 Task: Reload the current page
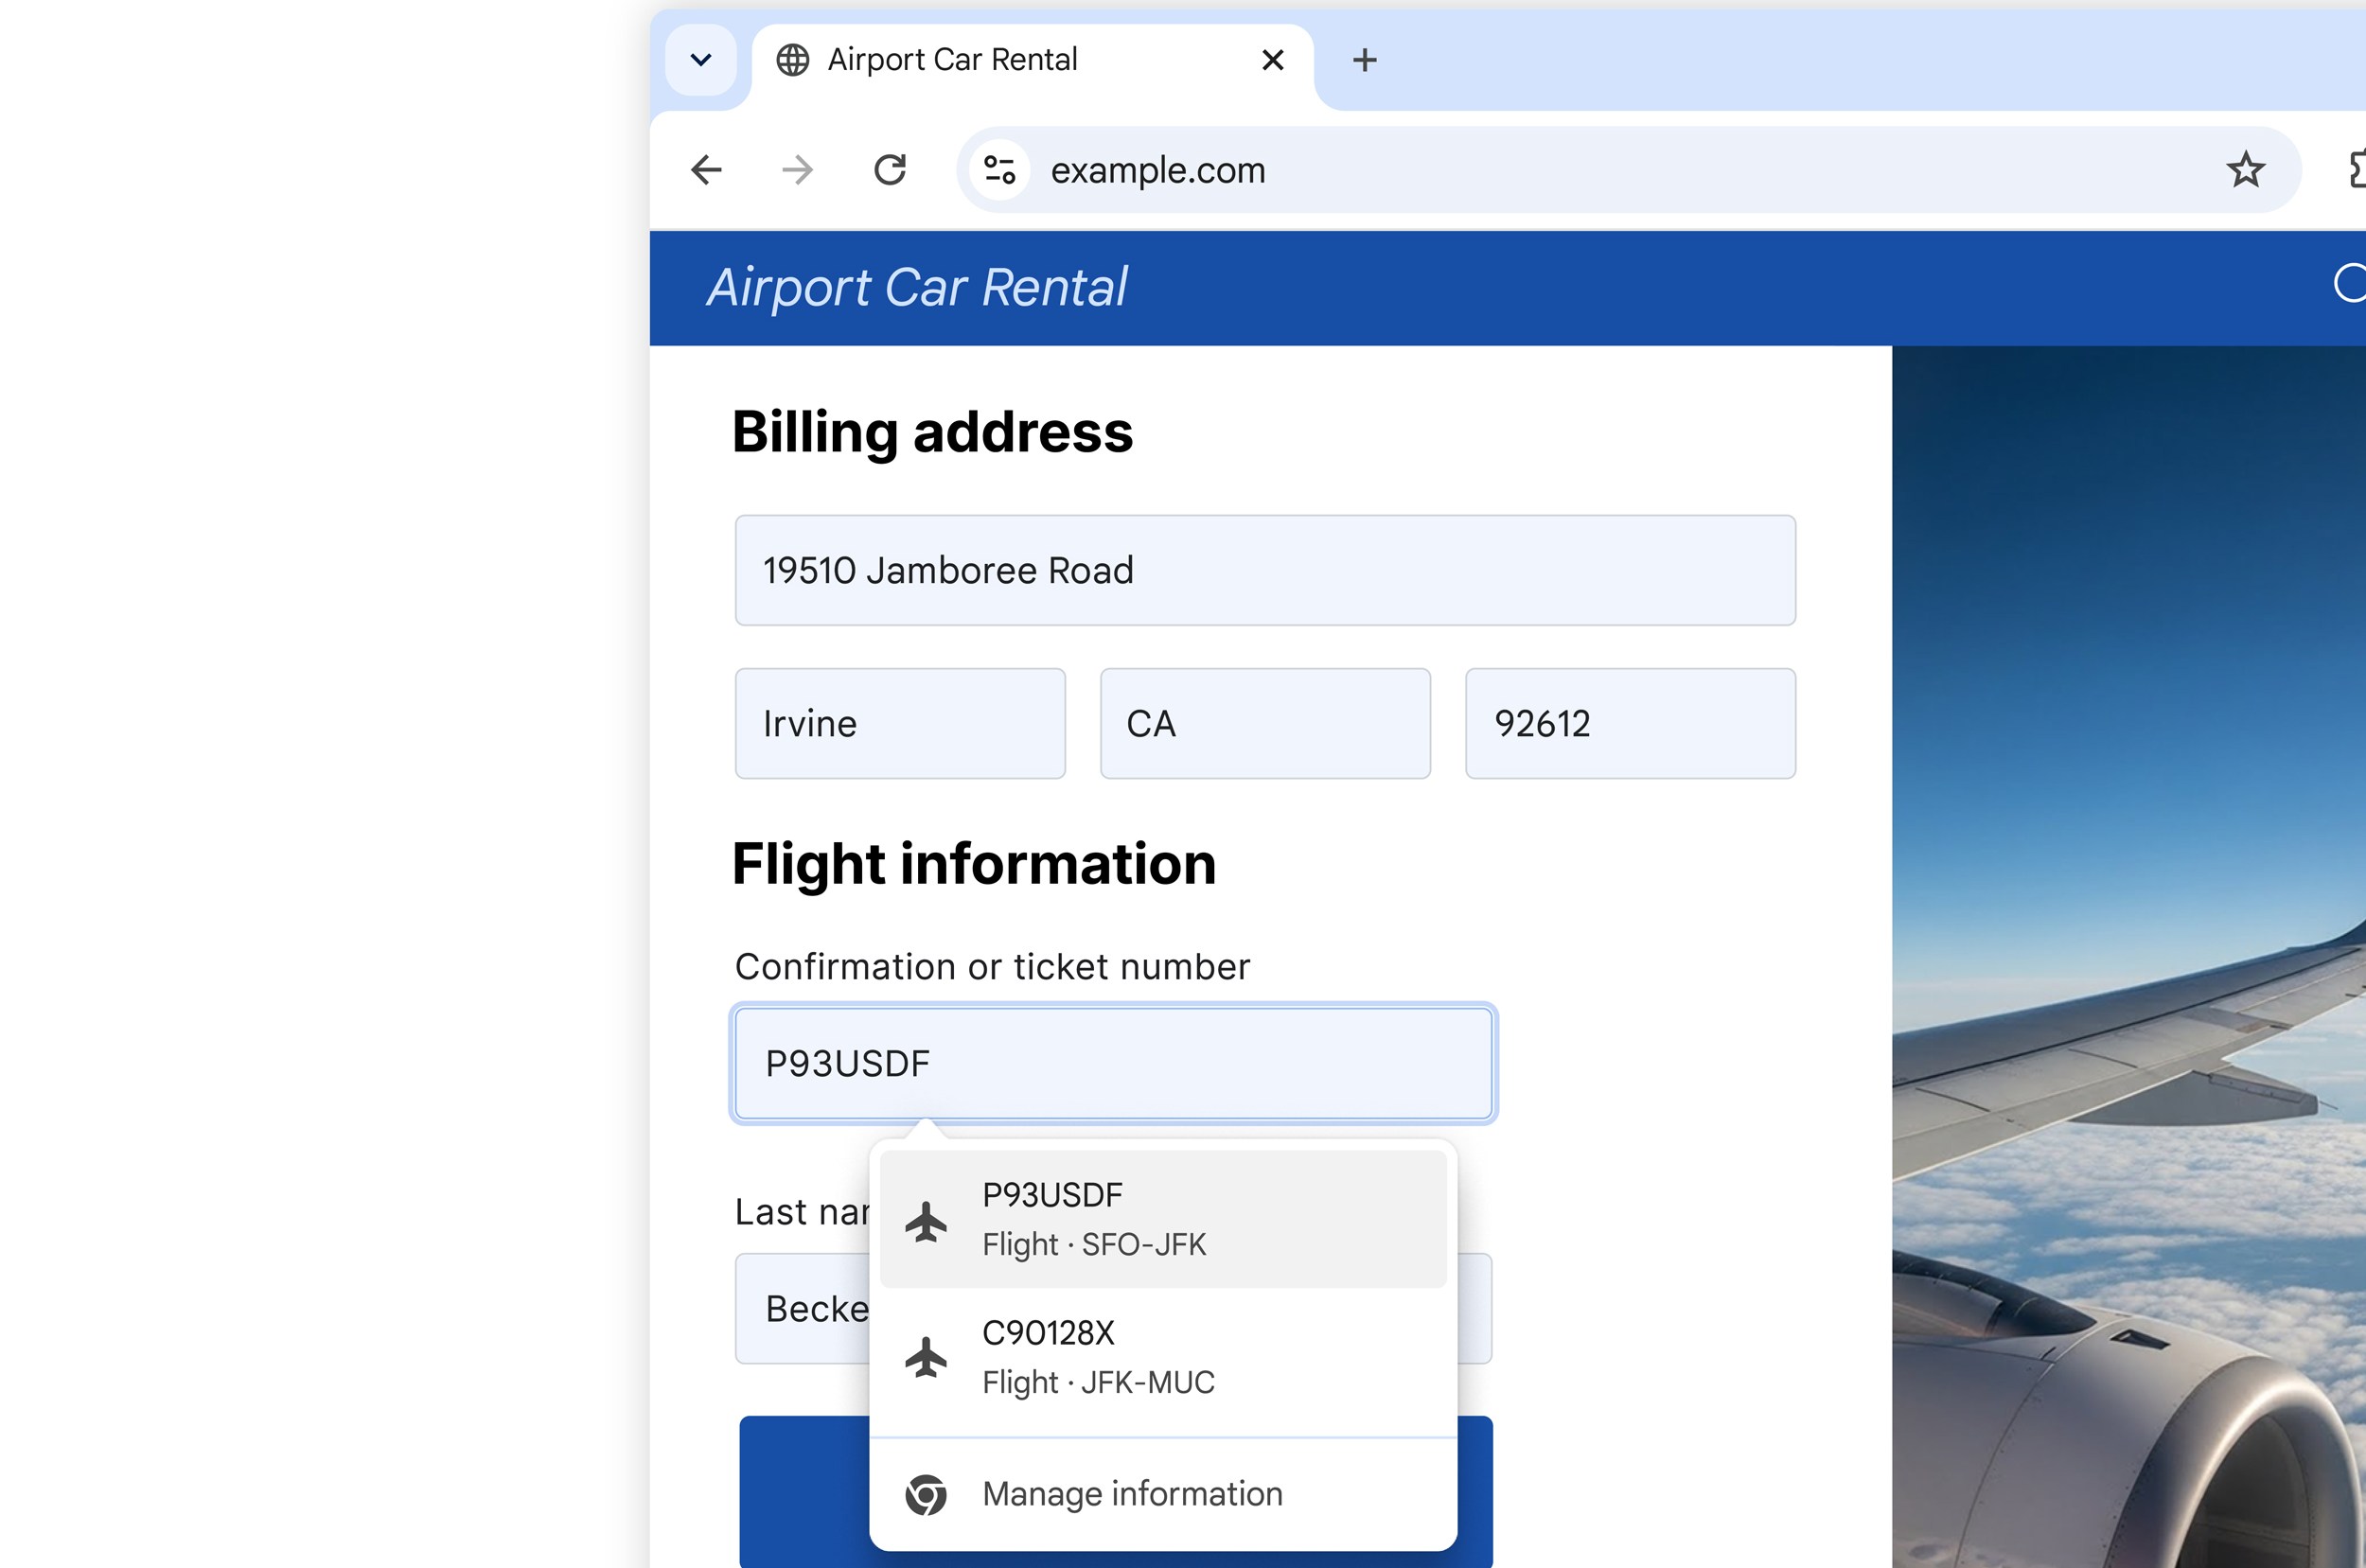[x=890, y=170]
